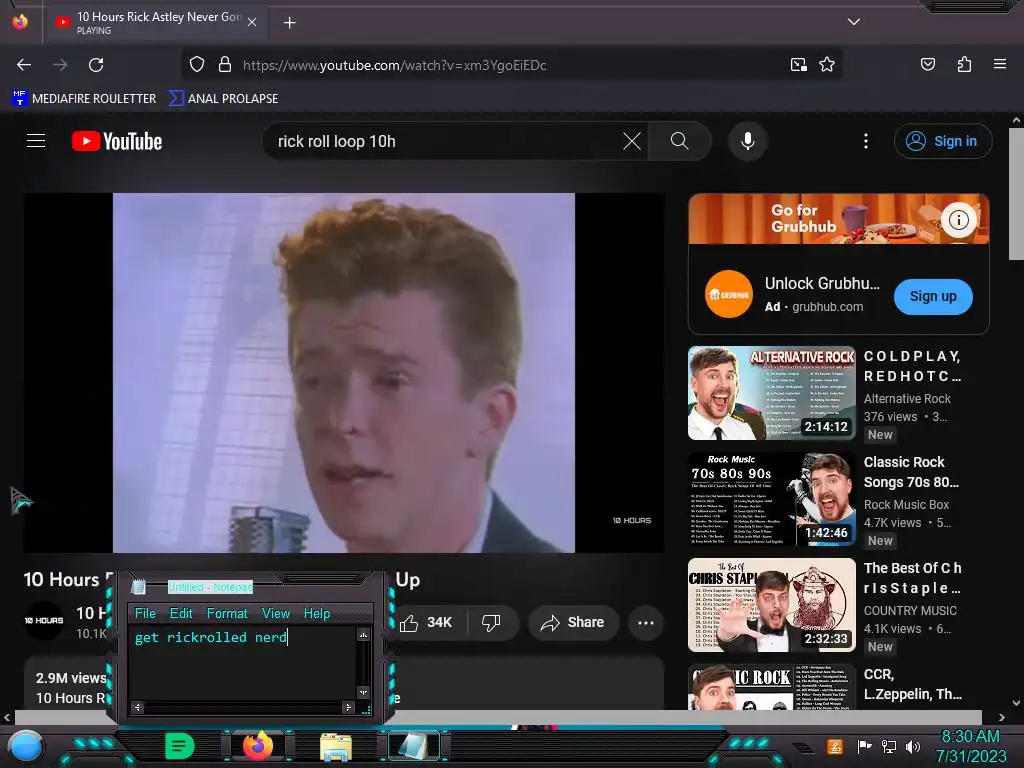Viewport: 1024px width, 768px height.
Task: Click the Sign in button
Action: pyautogui.click(x=943, y=141)
